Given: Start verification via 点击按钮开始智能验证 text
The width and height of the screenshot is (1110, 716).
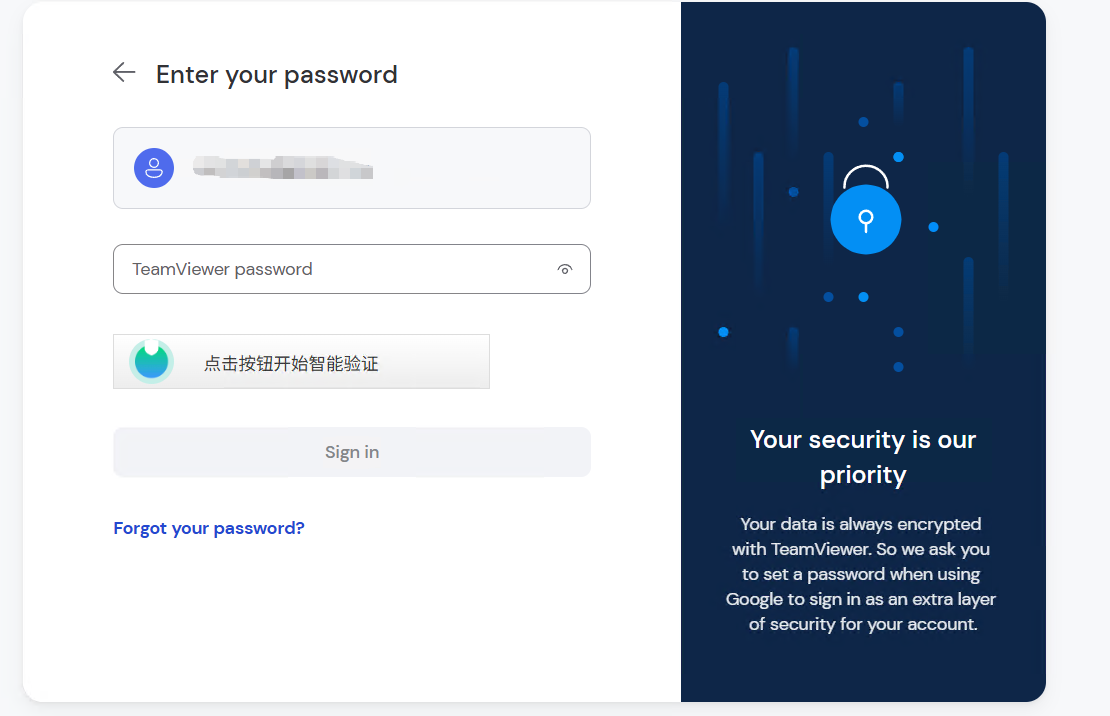Looking at the screenshot, I should pyautogui.click(x=291, y=363).
